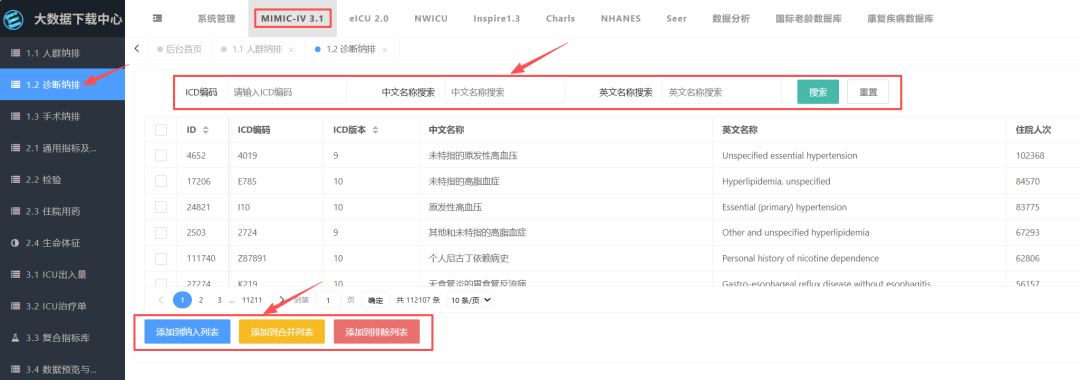This screenshot has width=1080, height=380.
Task: Sort table by ID column arrows
Action: [205, 129]
